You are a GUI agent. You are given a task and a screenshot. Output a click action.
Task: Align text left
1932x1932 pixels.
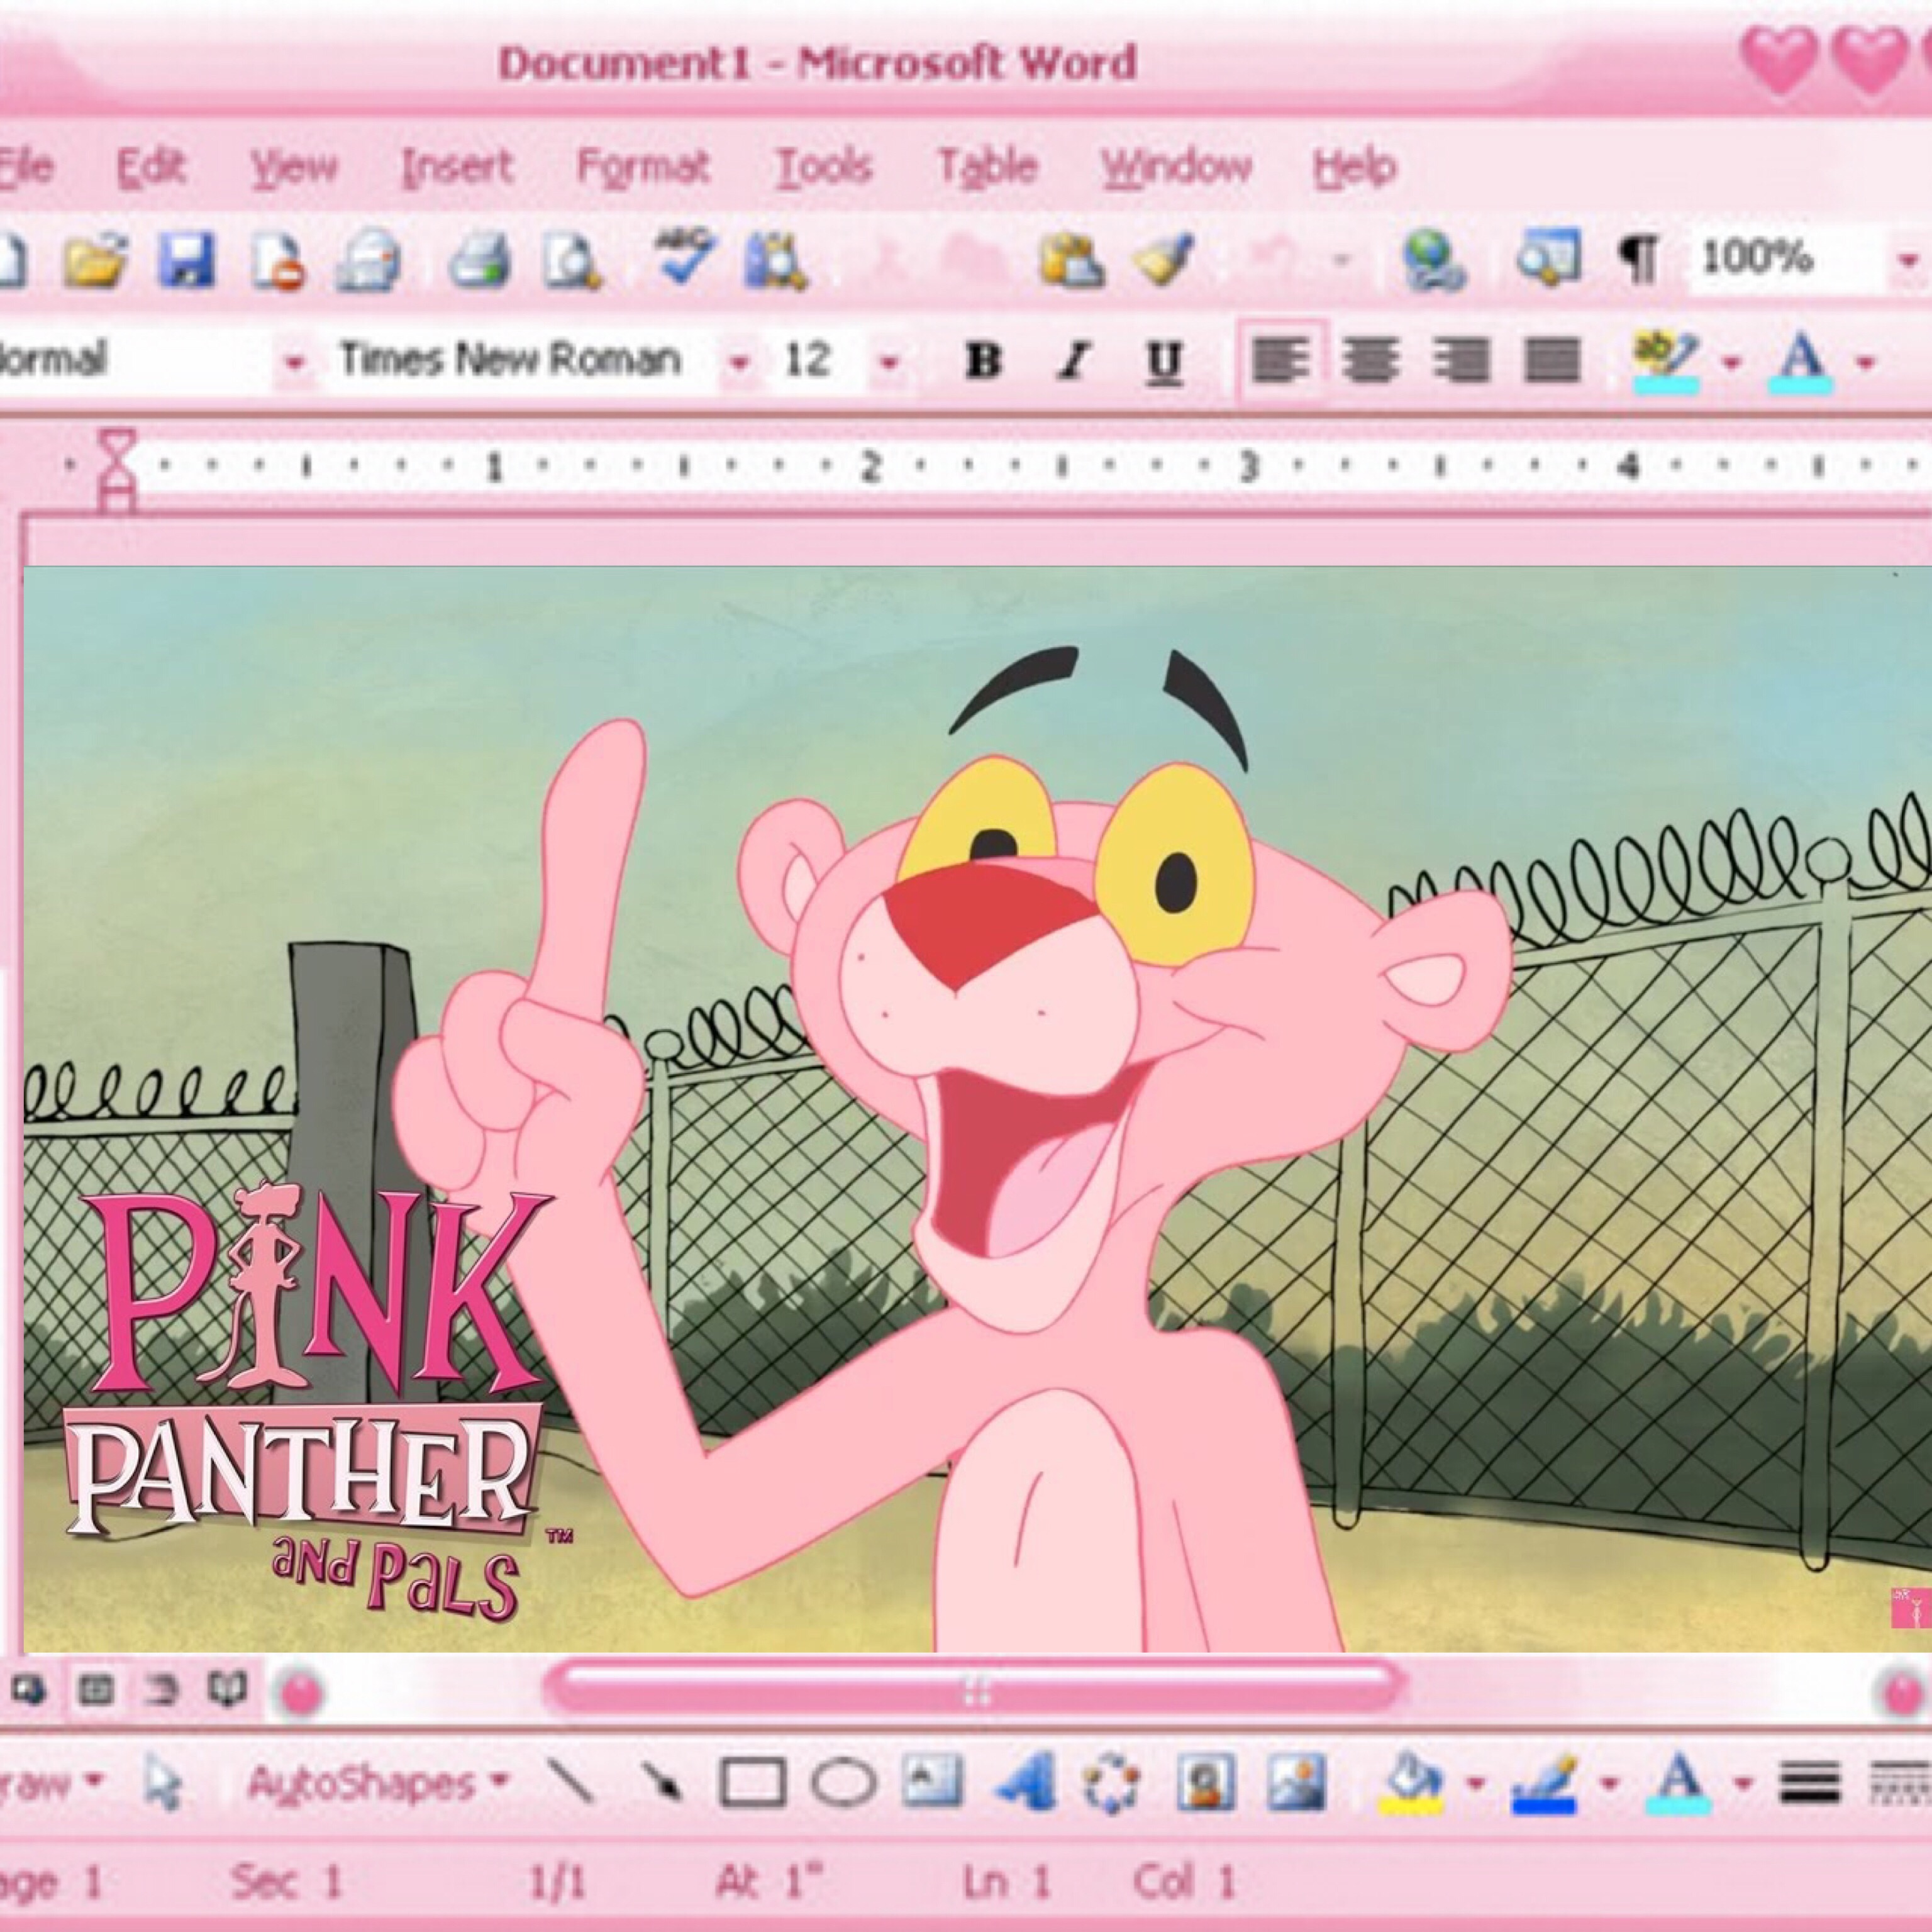1281,360
